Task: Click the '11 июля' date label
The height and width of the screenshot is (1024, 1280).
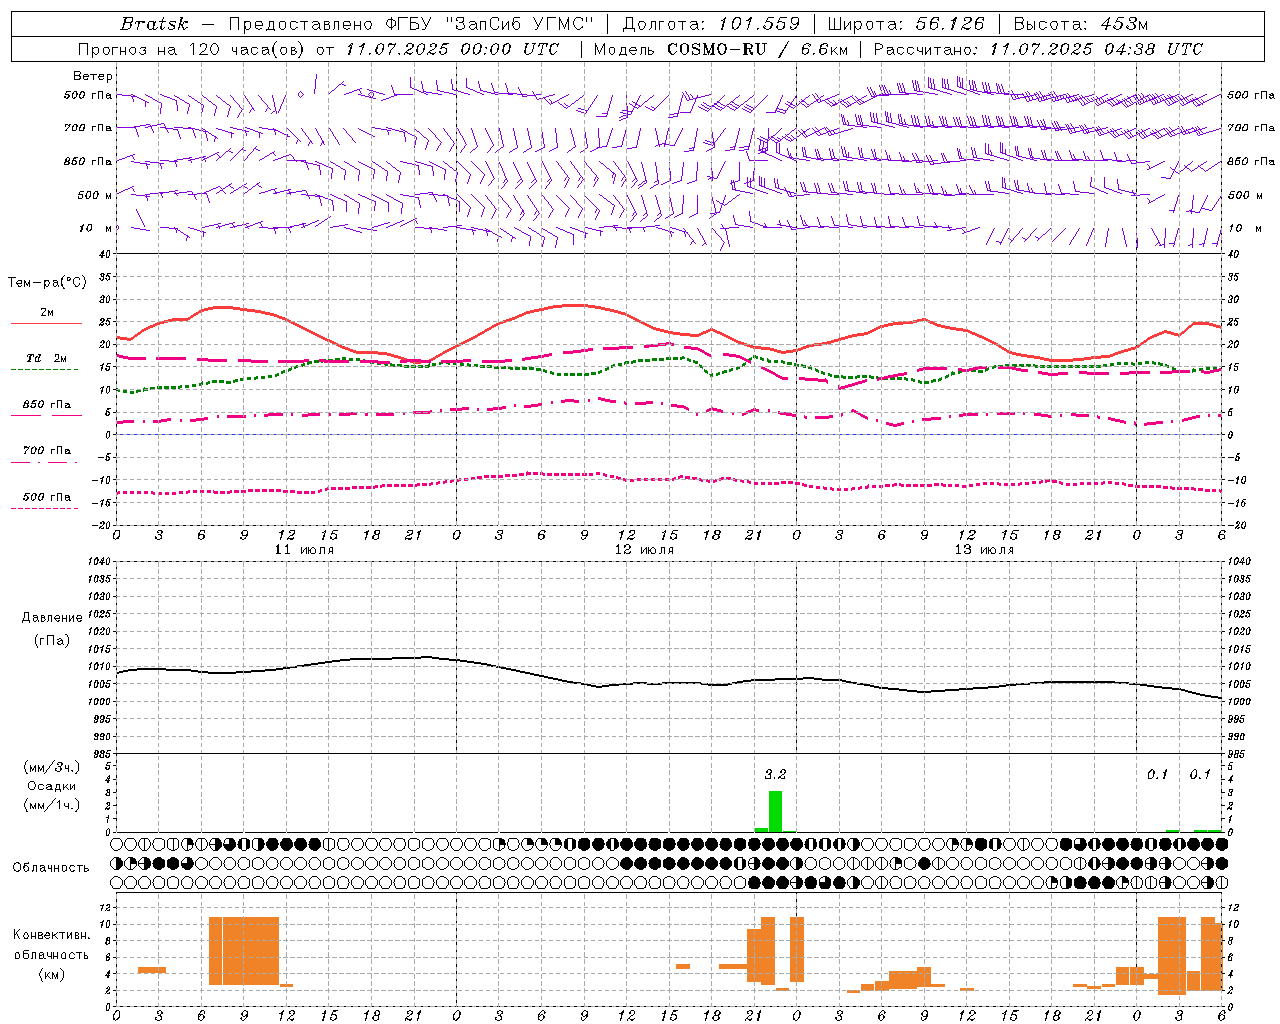Action: tap(304, 550)
